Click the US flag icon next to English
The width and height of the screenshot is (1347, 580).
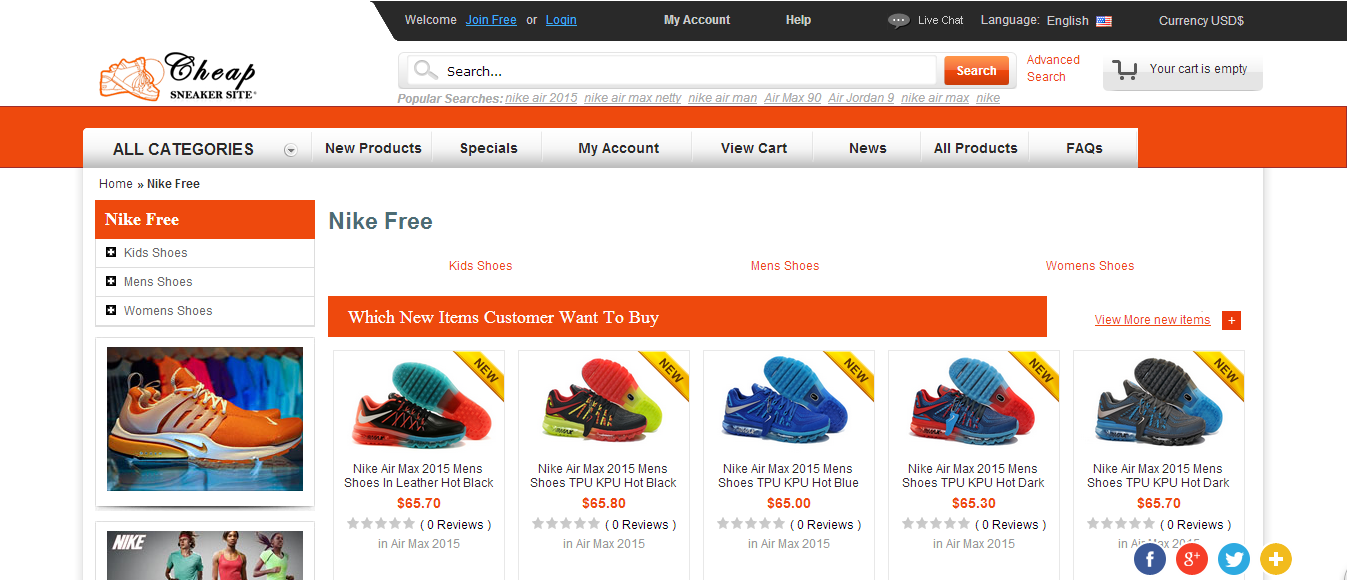1103,20
